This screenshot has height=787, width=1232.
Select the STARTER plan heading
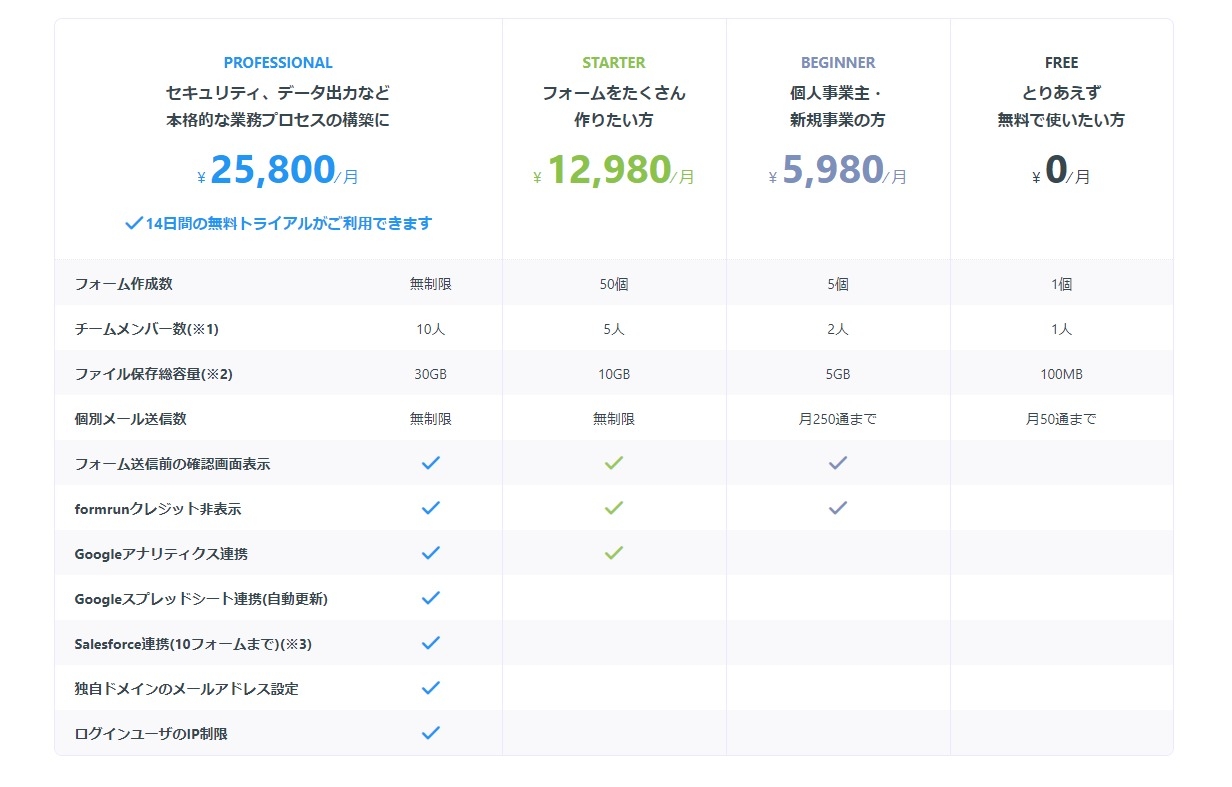[x=614, y=63]
